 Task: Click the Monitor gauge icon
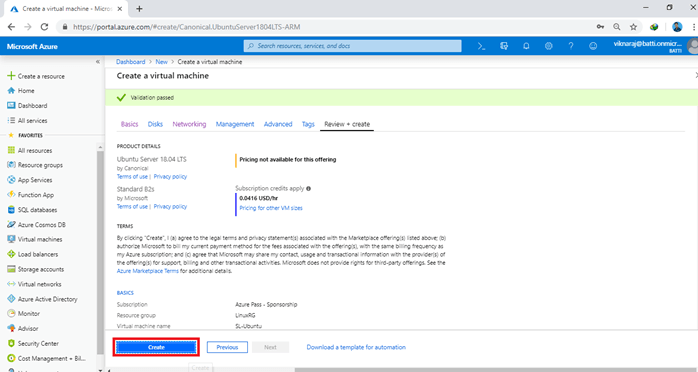[11, 313]
